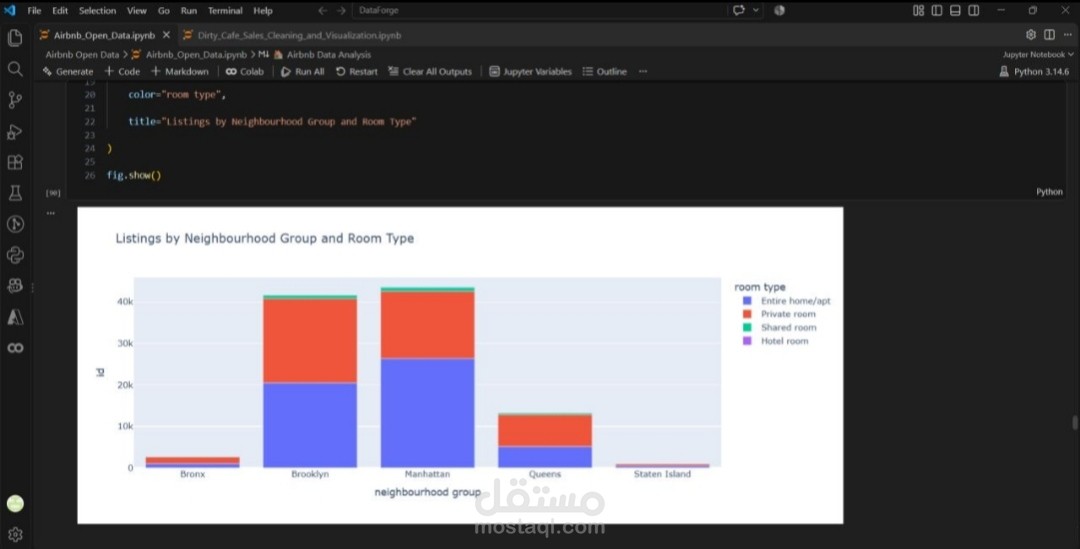Open Jupyter Variables panel
This screenshot has width=1080, height=549.
pyautogui.click(x=530, y=71)
